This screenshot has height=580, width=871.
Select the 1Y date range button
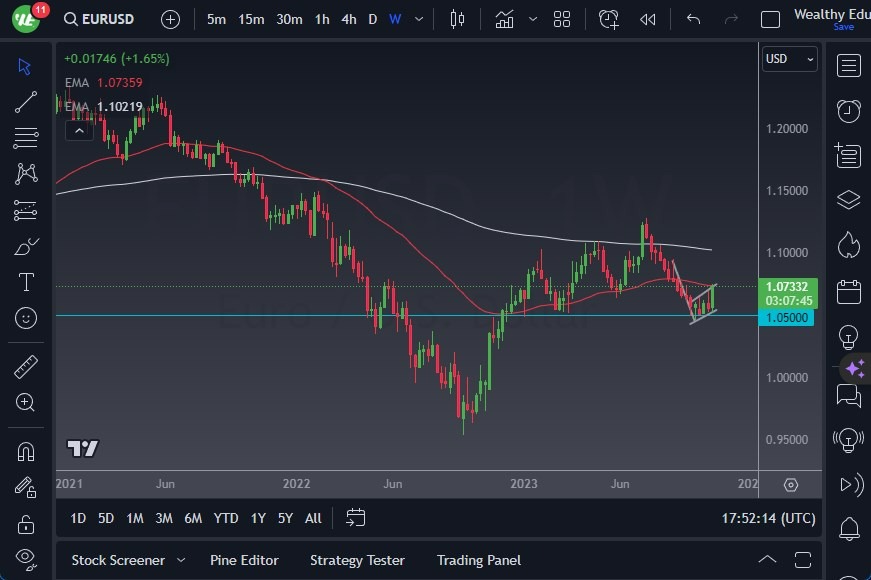(x=257, y=518)
